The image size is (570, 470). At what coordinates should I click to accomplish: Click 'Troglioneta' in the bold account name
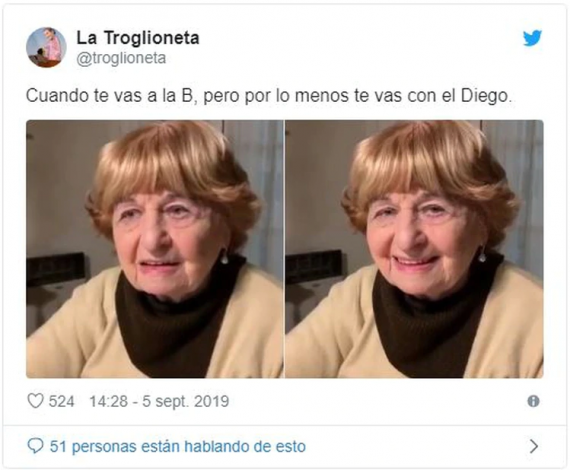(x=152, y=38)
